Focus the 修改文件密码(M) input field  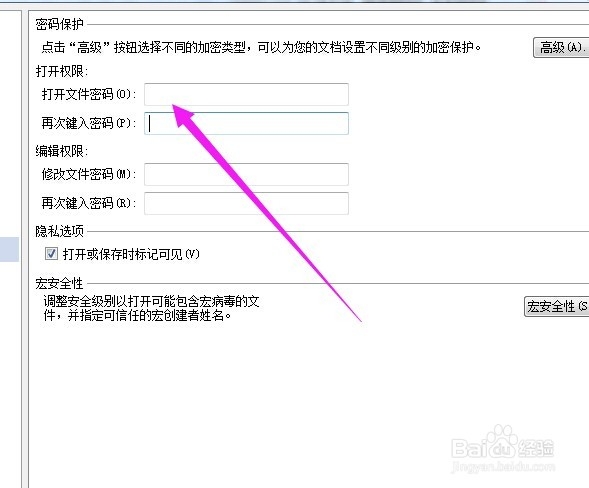246,174
